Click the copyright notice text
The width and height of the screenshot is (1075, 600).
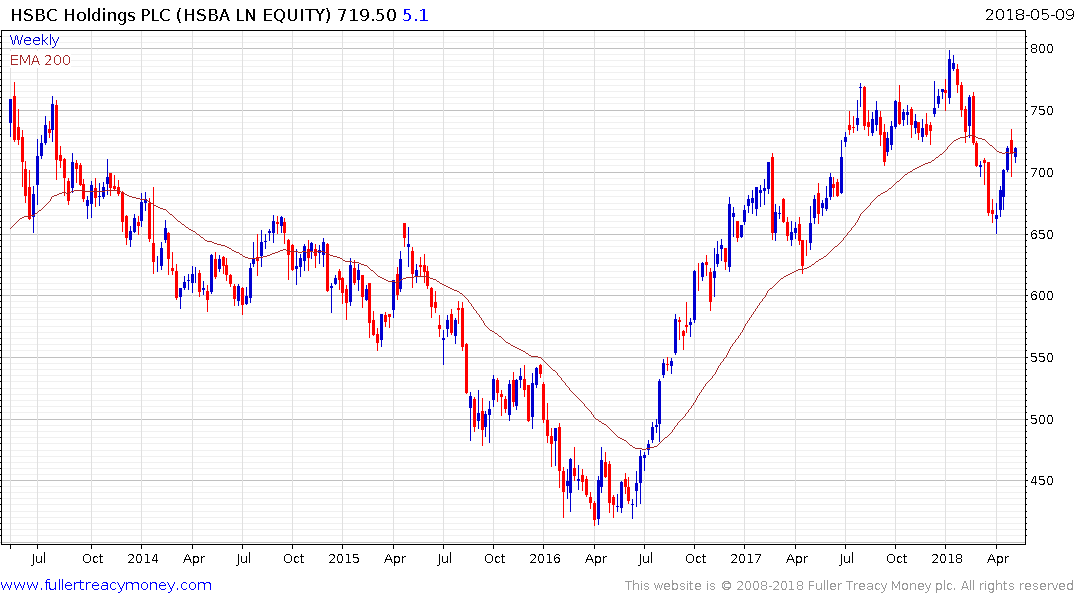coord(849,586)
